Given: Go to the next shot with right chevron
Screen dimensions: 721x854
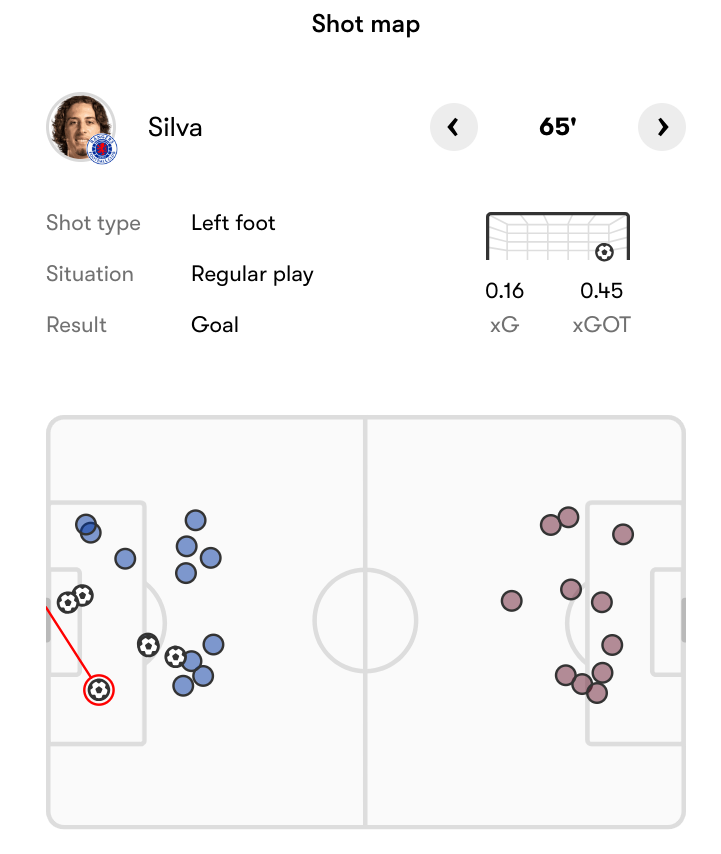Looking at the screenshot, I should coord(662,127).
